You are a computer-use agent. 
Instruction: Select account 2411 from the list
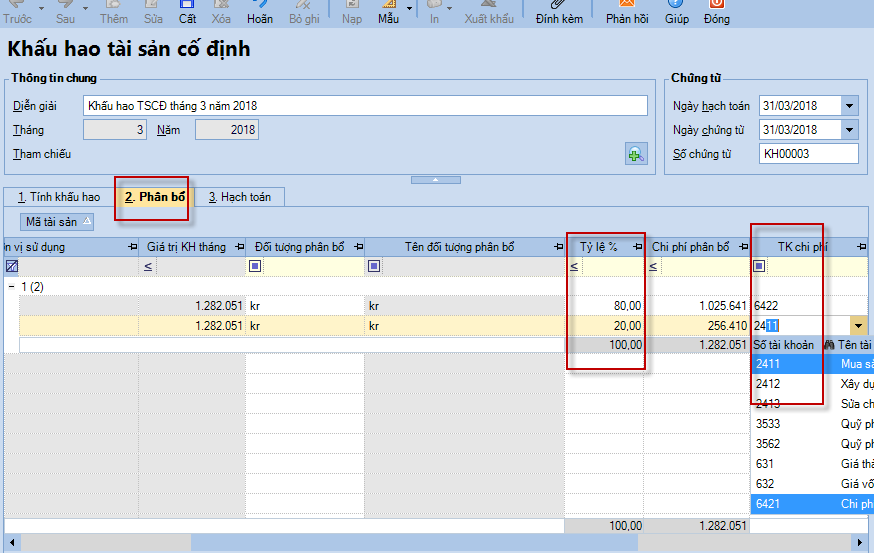pyautogui.click(x=812, y=364)
